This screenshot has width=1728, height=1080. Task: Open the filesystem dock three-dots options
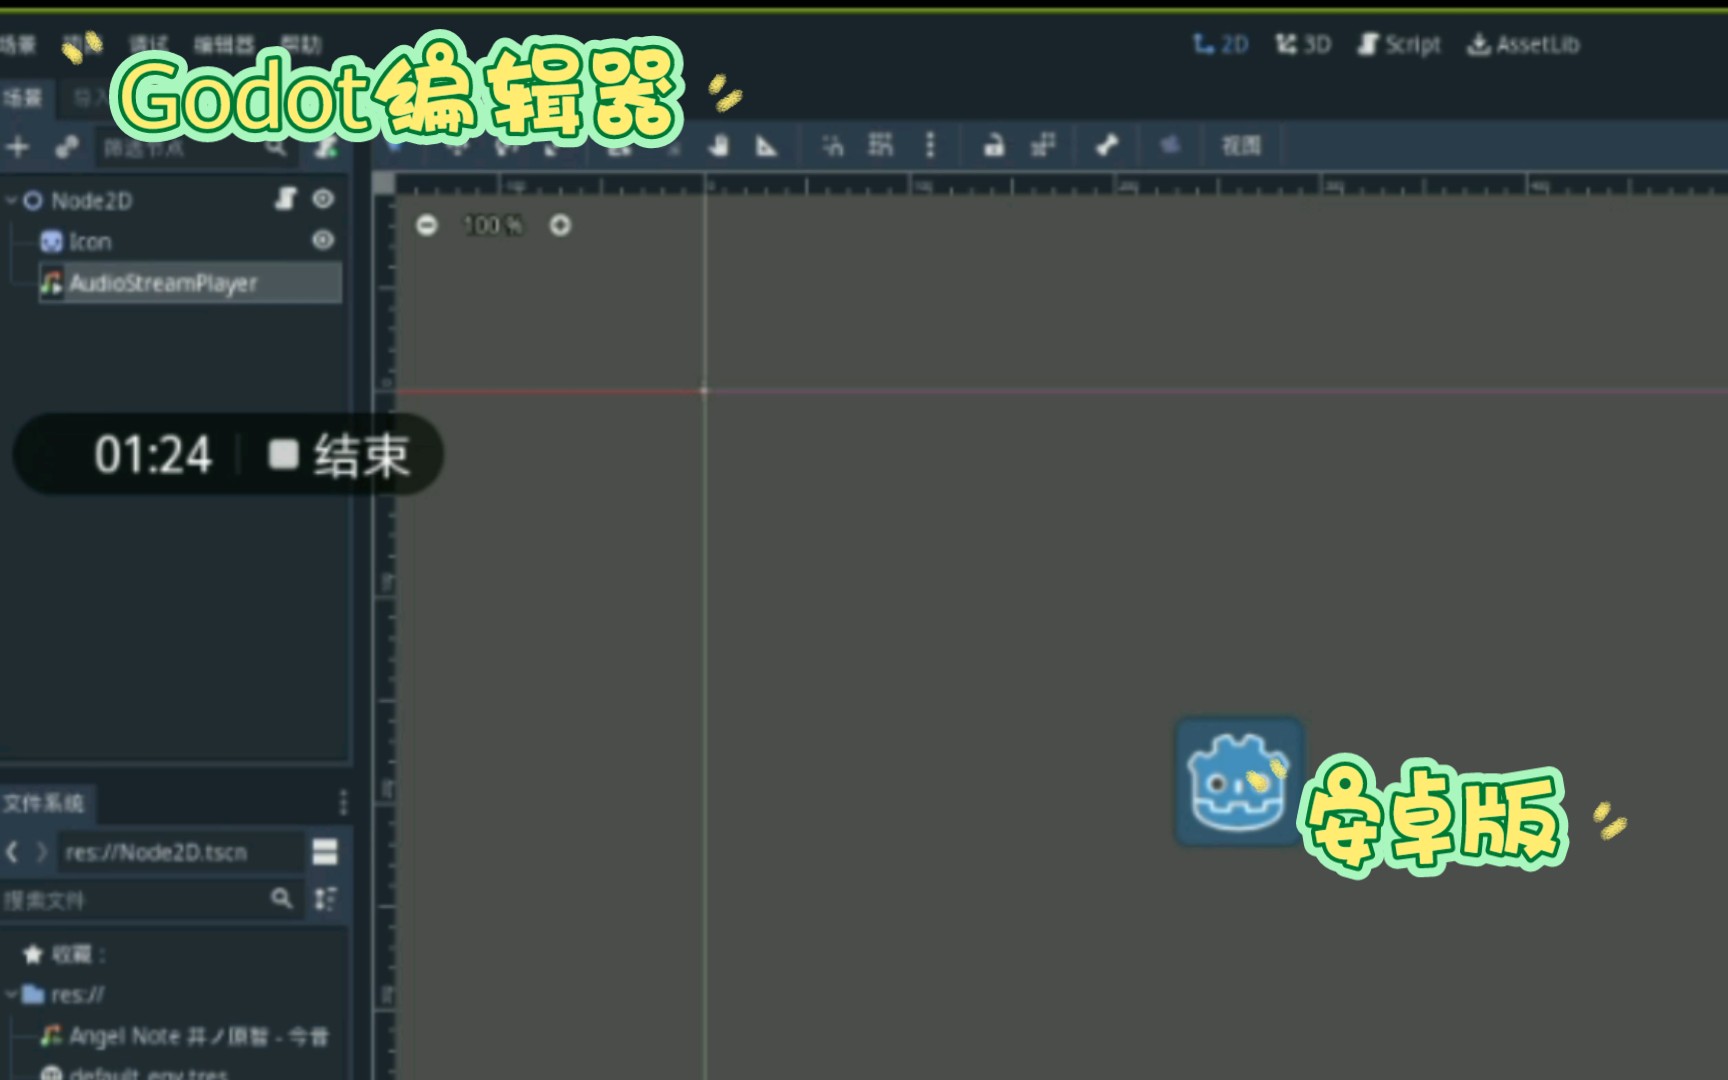coord(343,802)
